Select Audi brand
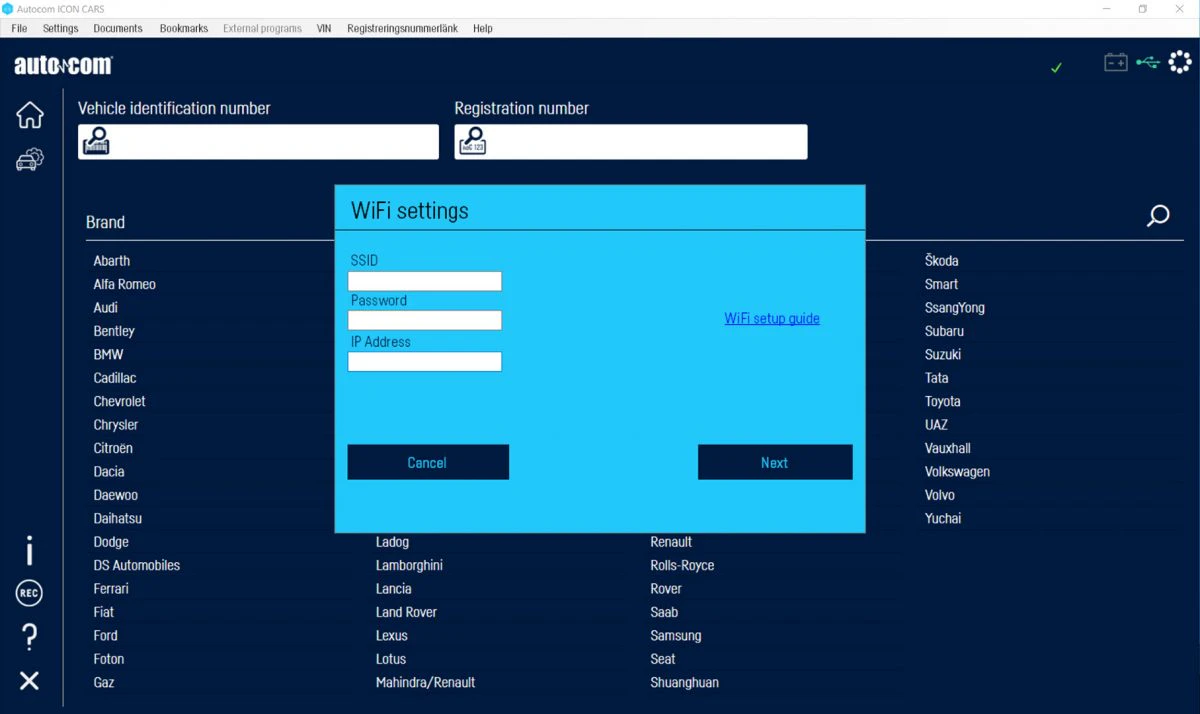The height and width of the screenshot is (714, 1200). click(x=106, y=308)
